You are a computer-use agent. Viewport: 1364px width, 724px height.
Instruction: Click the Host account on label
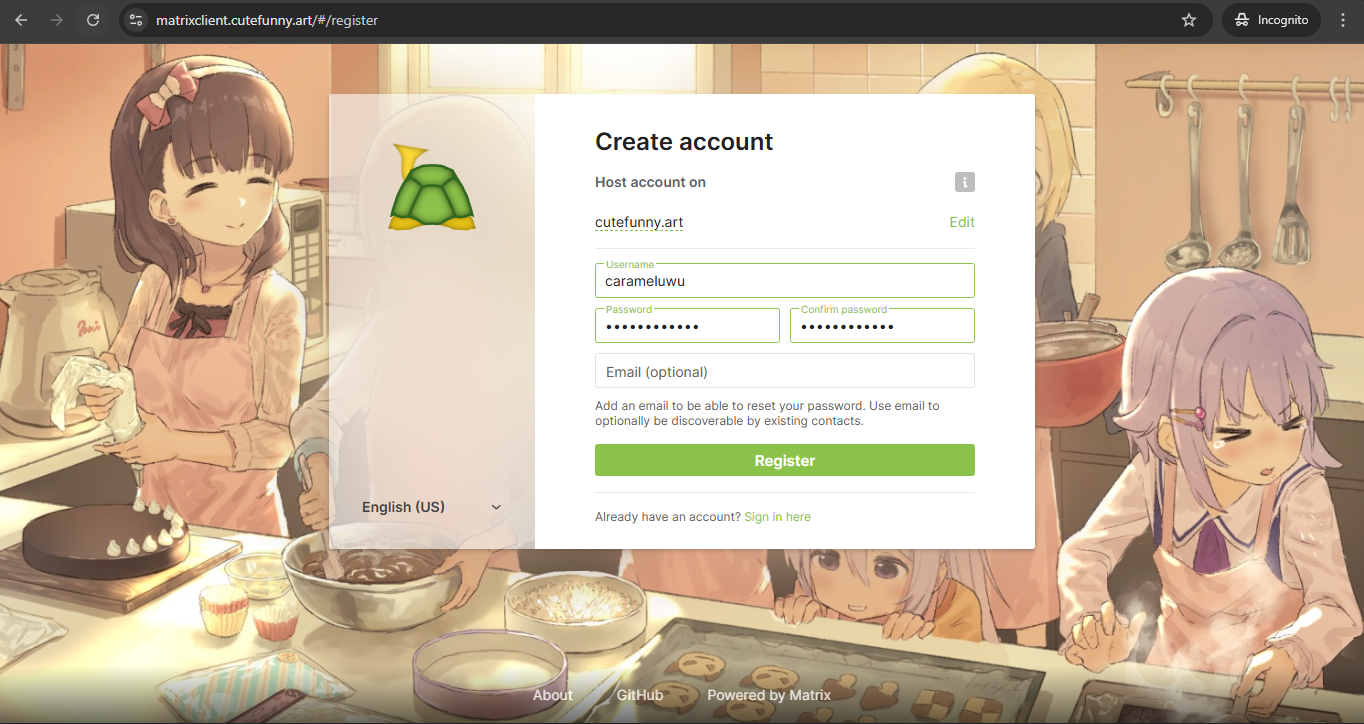tap(650, 182)
